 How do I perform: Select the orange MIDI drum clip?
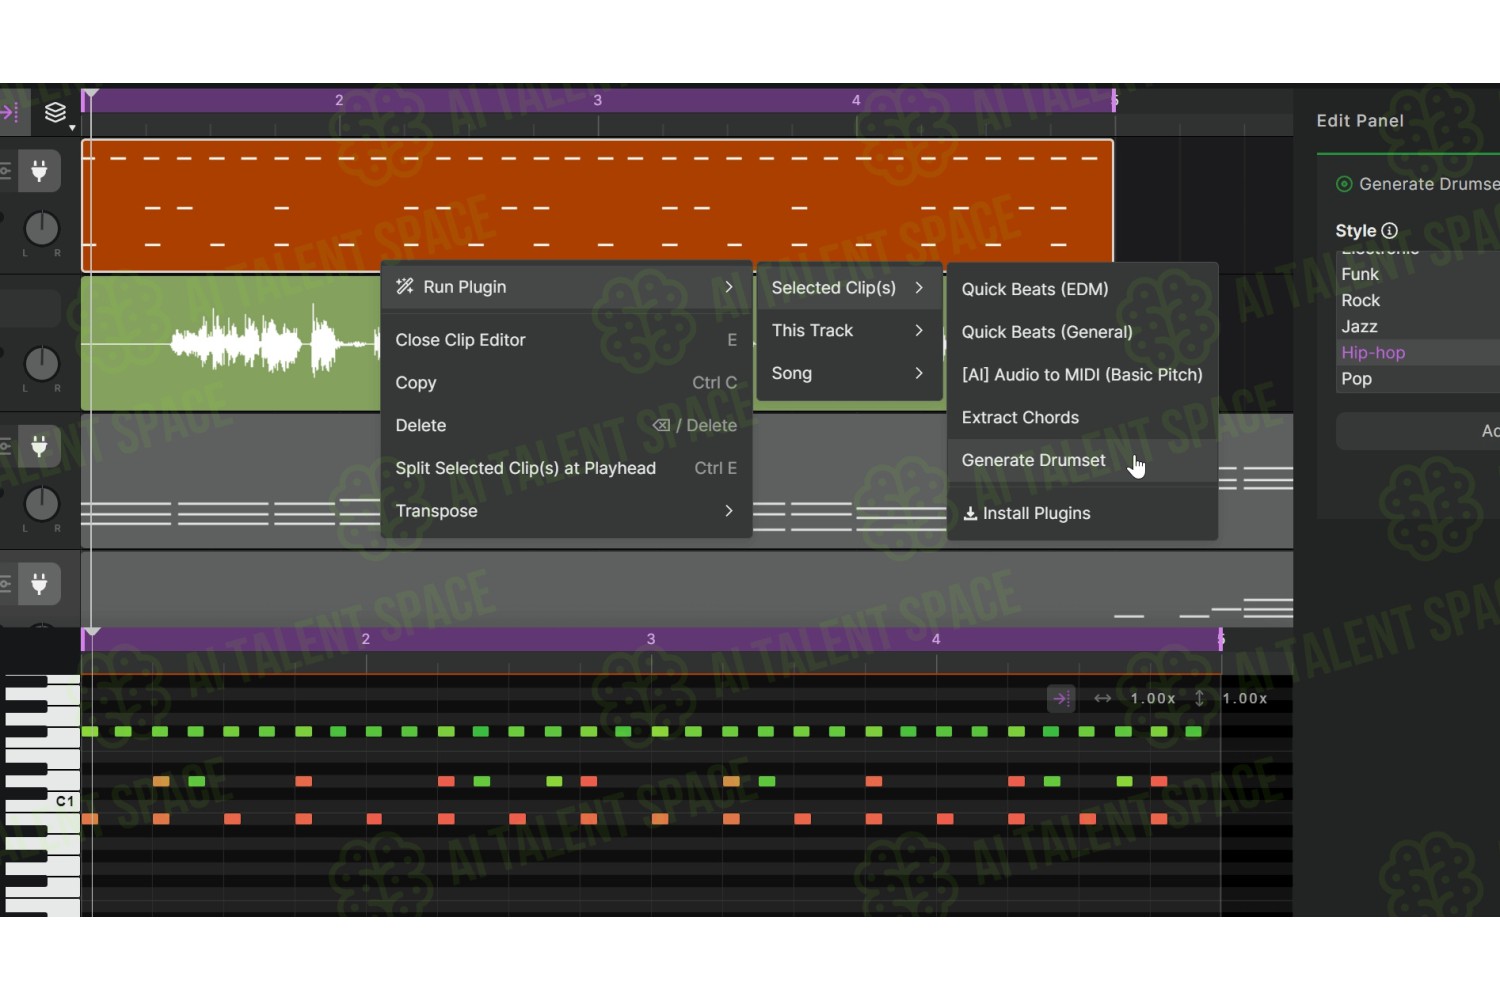click(597, 205)
